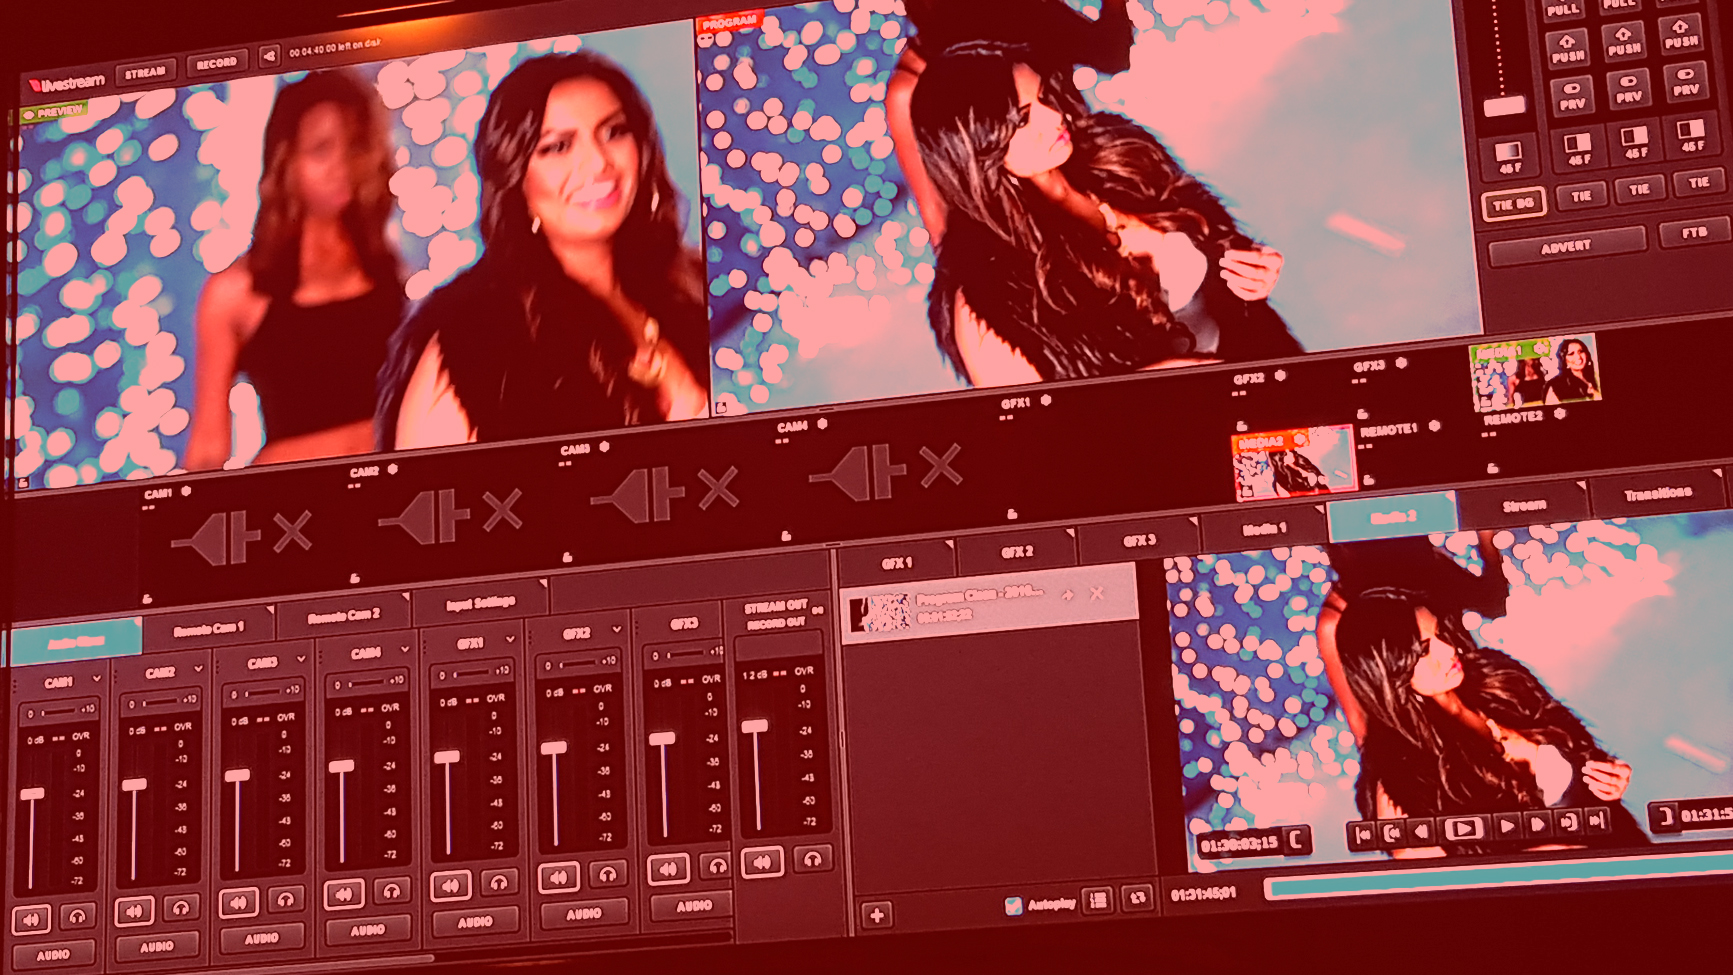Monitor Stream Out with headphone icon
Screen dimensions: 1733x975
(x=813, y=857)
